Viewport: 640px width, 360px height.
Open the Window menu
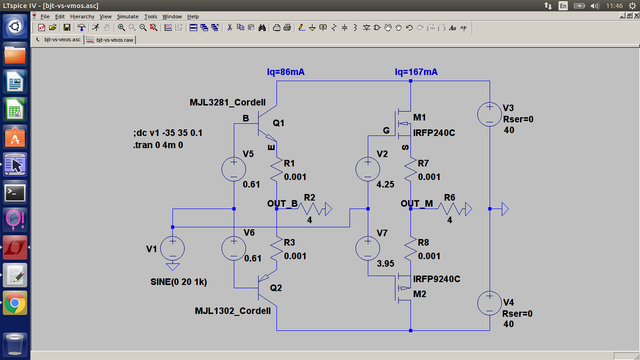pyautogui.click(x=172, y=16)
